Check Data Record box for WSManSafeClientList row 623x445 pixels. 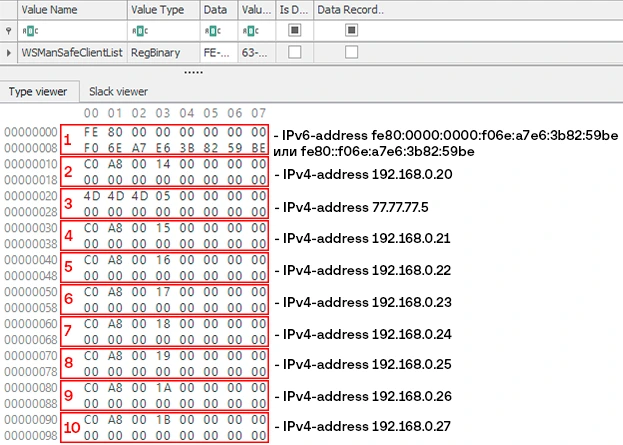(x=351, y=52)
